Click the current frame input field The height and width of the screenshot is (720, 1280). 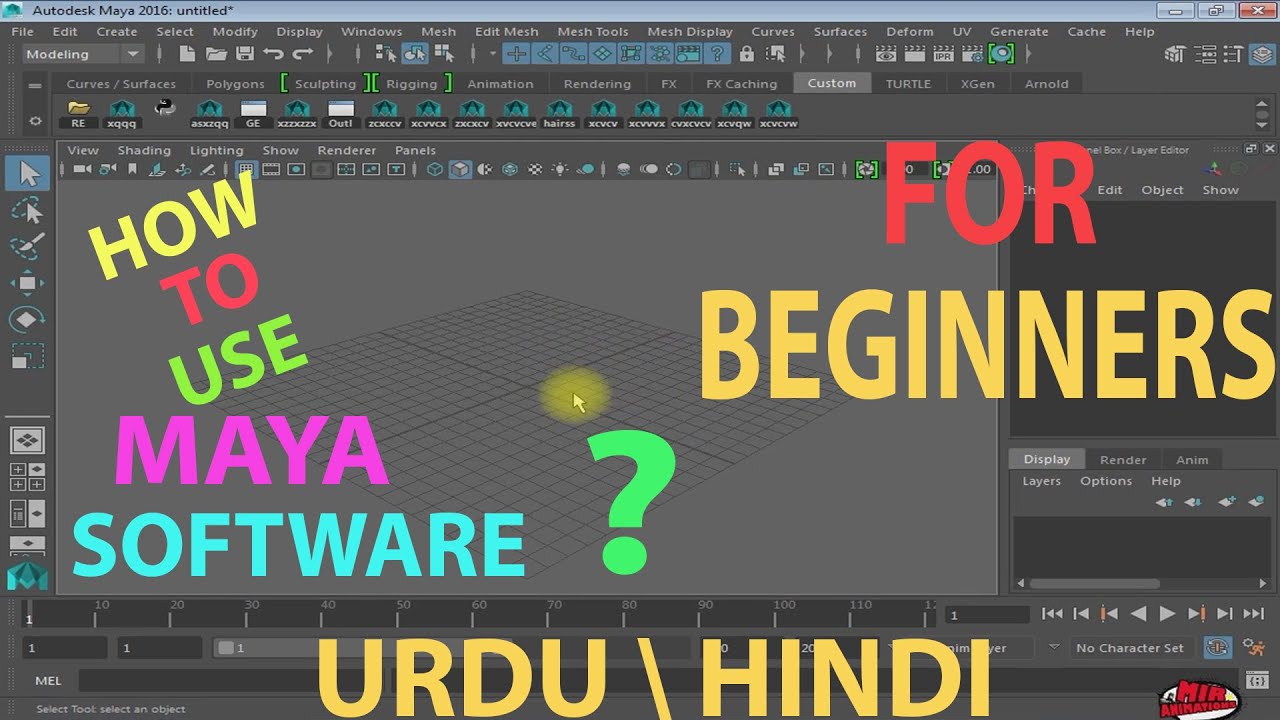coord(988,615)
